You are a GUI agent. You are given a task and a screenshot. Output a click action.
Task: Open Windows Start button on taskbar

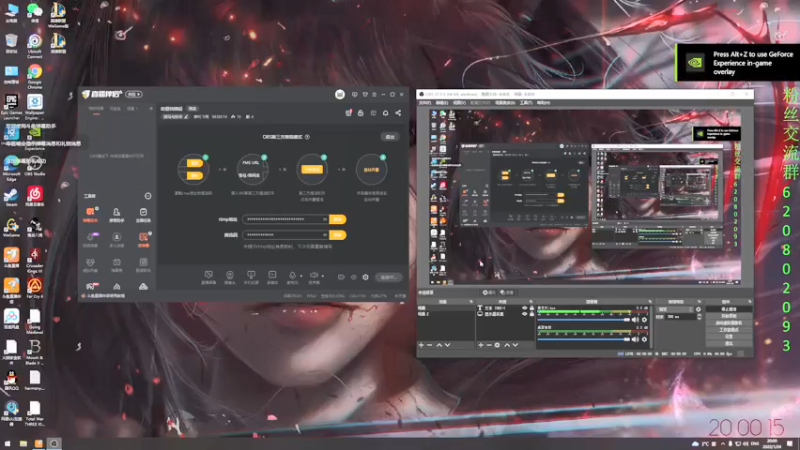tap(7, 444)
